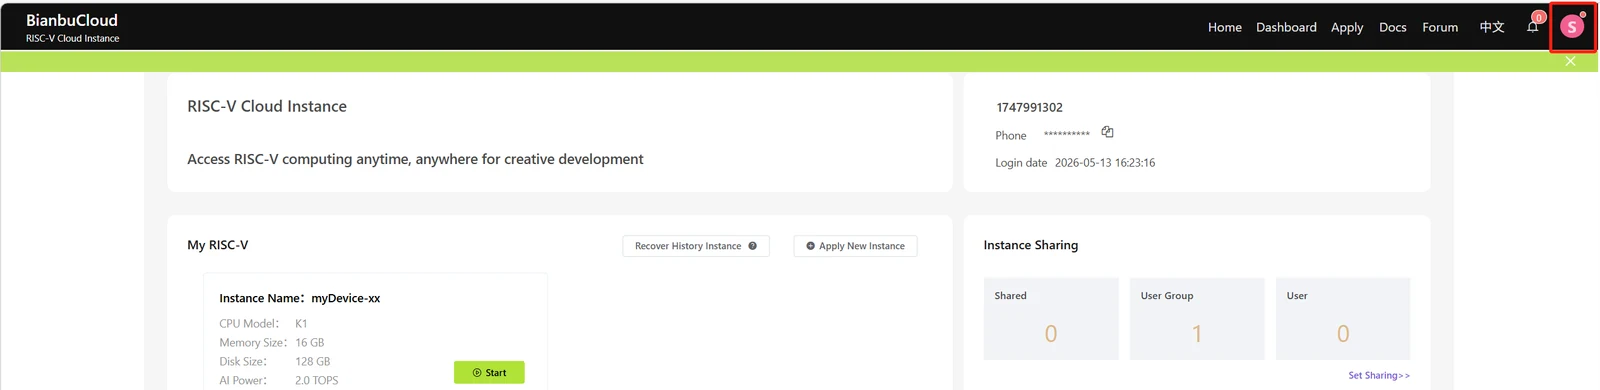The width and height of the screenshot is (1600, 390).
Task: Select the Shared count card
Action: click(x=1051, y=318)
